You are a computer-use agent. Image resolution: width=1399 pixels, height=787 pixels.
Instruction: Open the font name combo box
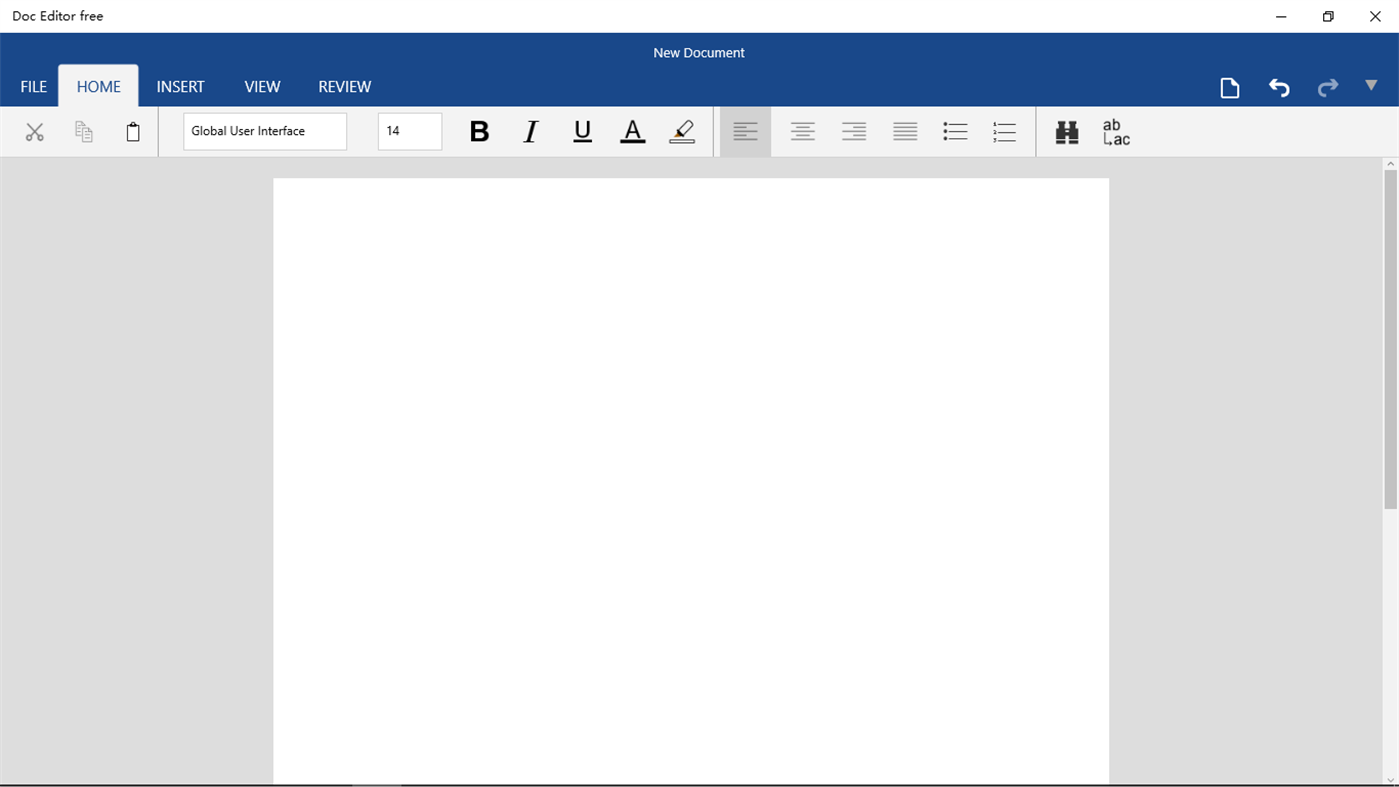pyautogui.click(x=264, y=131)
